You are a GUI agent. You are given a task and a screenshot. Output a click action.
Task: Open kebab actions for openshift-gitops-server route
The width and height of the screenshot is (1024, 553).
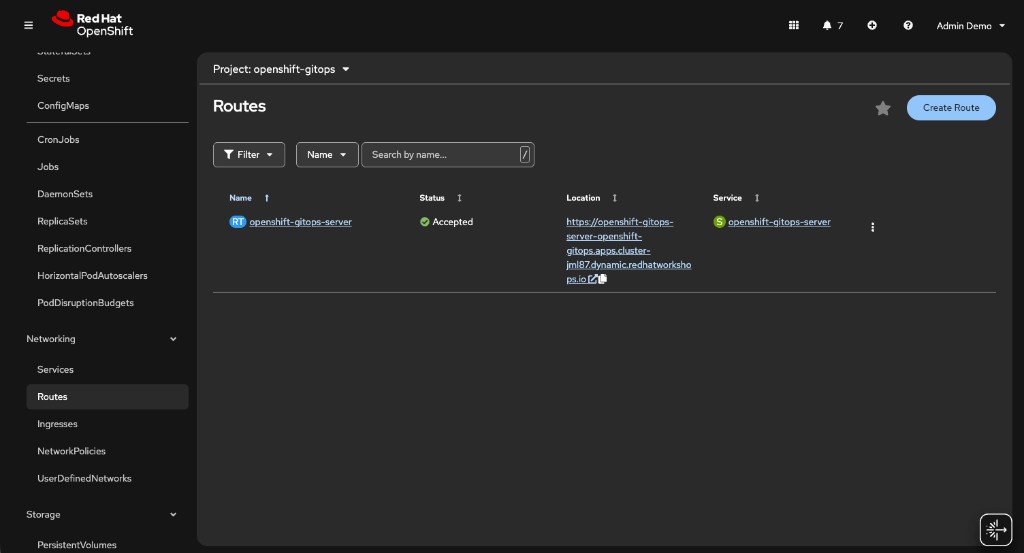coord(872,227)
